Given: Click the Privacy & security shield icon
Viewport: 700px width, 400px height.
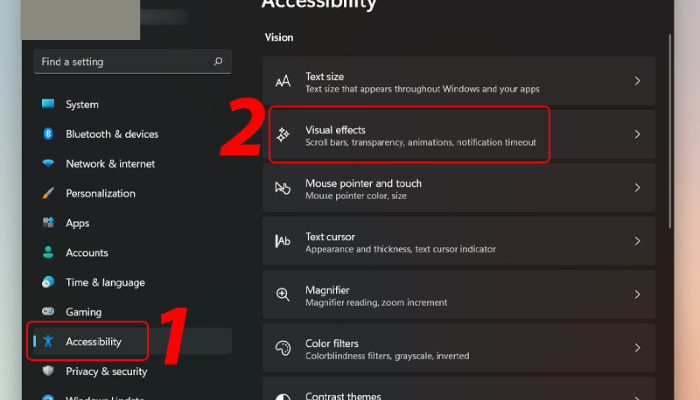Looking at the screenshot, I should [x=48, y=371].
